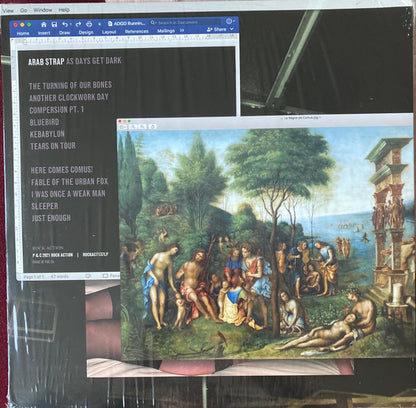Expand the hidden ribbon tabs chevron after Mailings

click(182, 30)
